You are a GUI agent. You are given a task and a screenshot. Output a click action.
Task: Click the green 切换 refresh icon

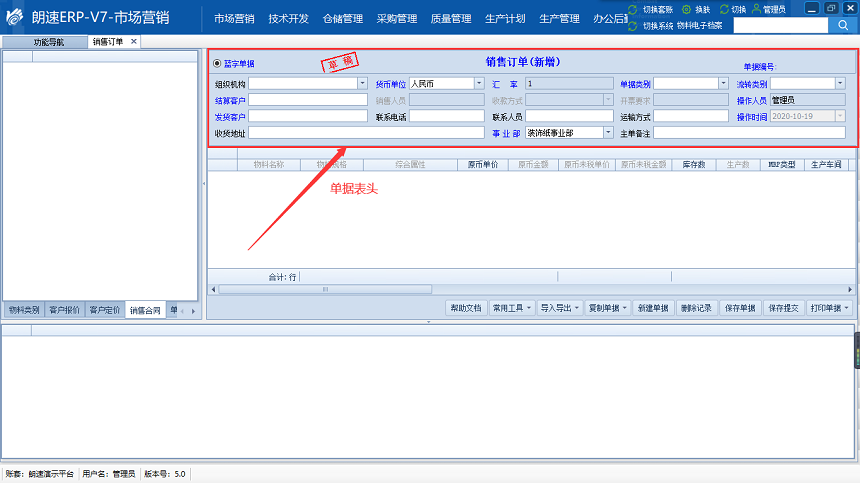click(x=724, y=9)
